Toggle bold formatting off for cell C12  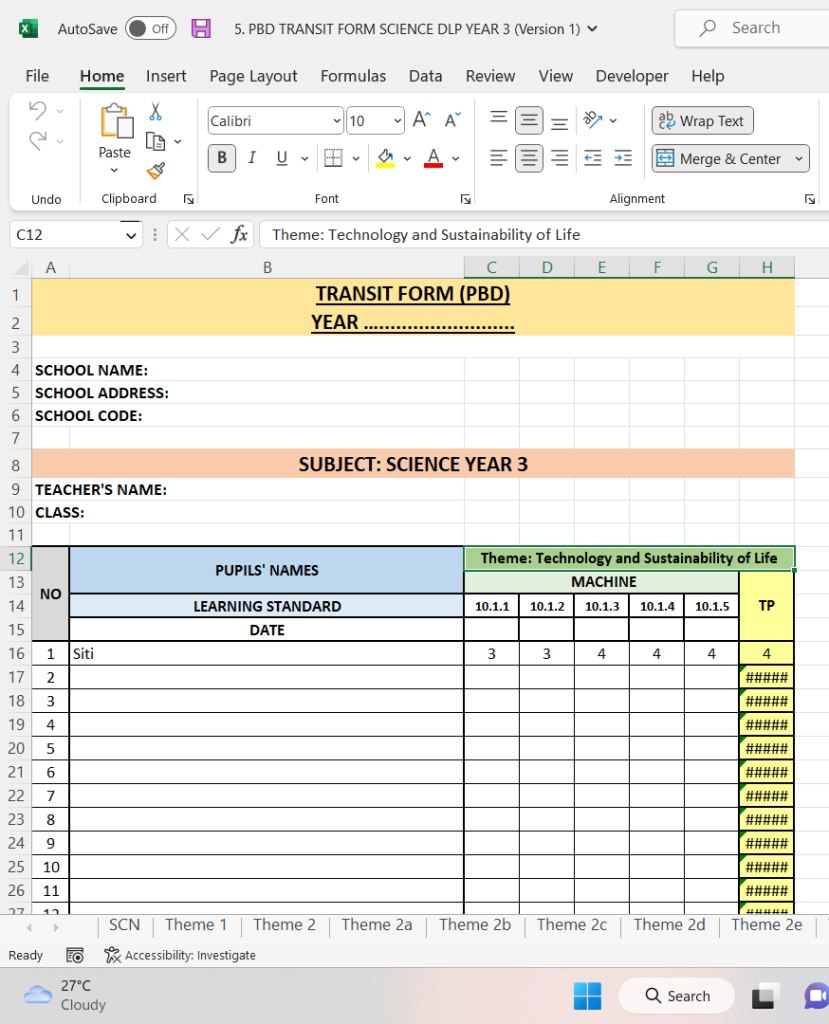pyautogui.click(x=221, y=158)
